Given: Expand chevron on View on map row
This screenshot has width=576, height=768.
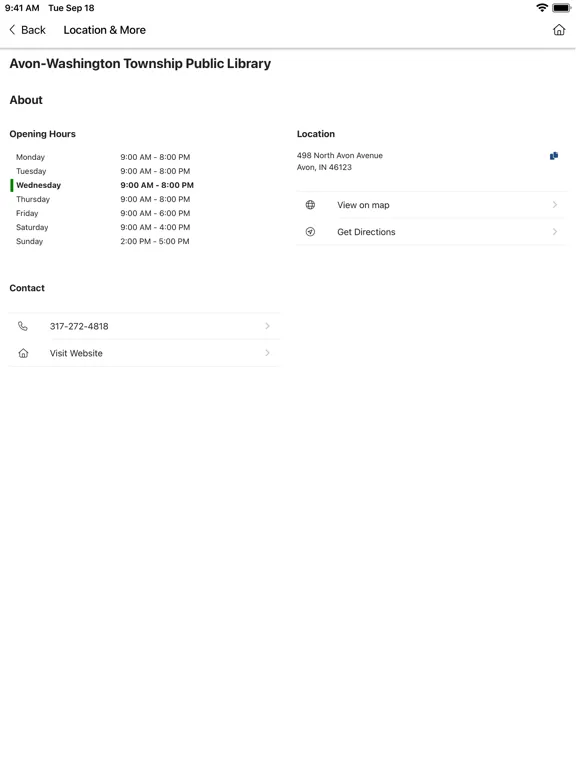Looking at the screenshot, I should (555, 205).
